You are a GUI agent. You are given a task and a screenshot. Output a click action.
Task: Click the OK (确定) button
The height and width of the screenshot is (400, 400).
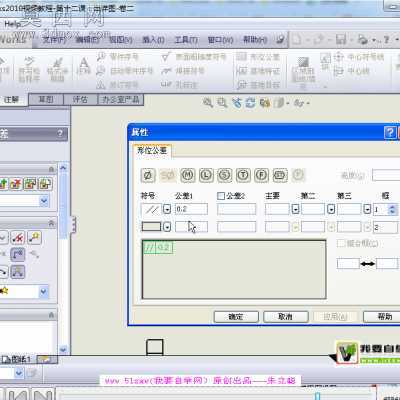pos(236,317)
